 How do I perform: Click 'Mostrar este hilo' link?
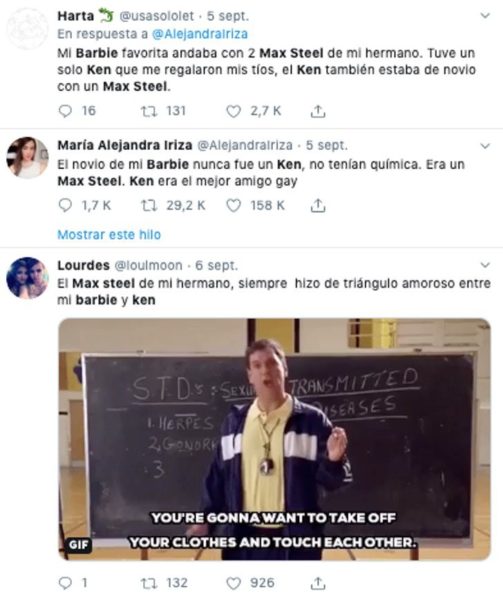109,235
